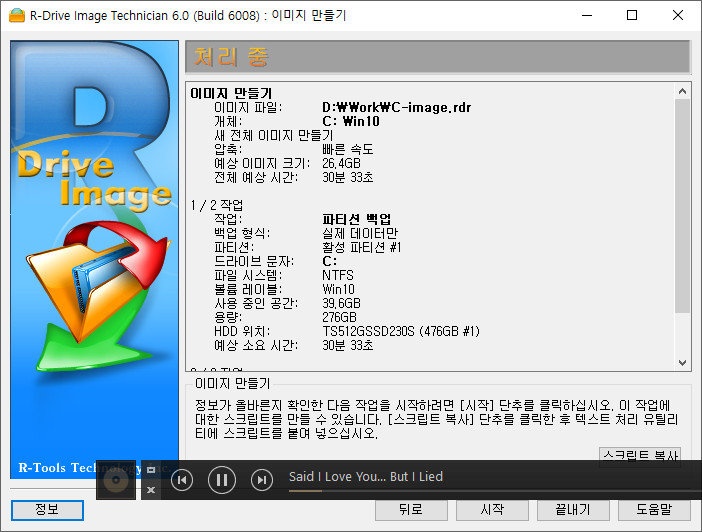Click HDD location 'TS512GSSD230S (476GB #1)'
The width and height of the screenshot is (702, 532).
pos(401,331)
